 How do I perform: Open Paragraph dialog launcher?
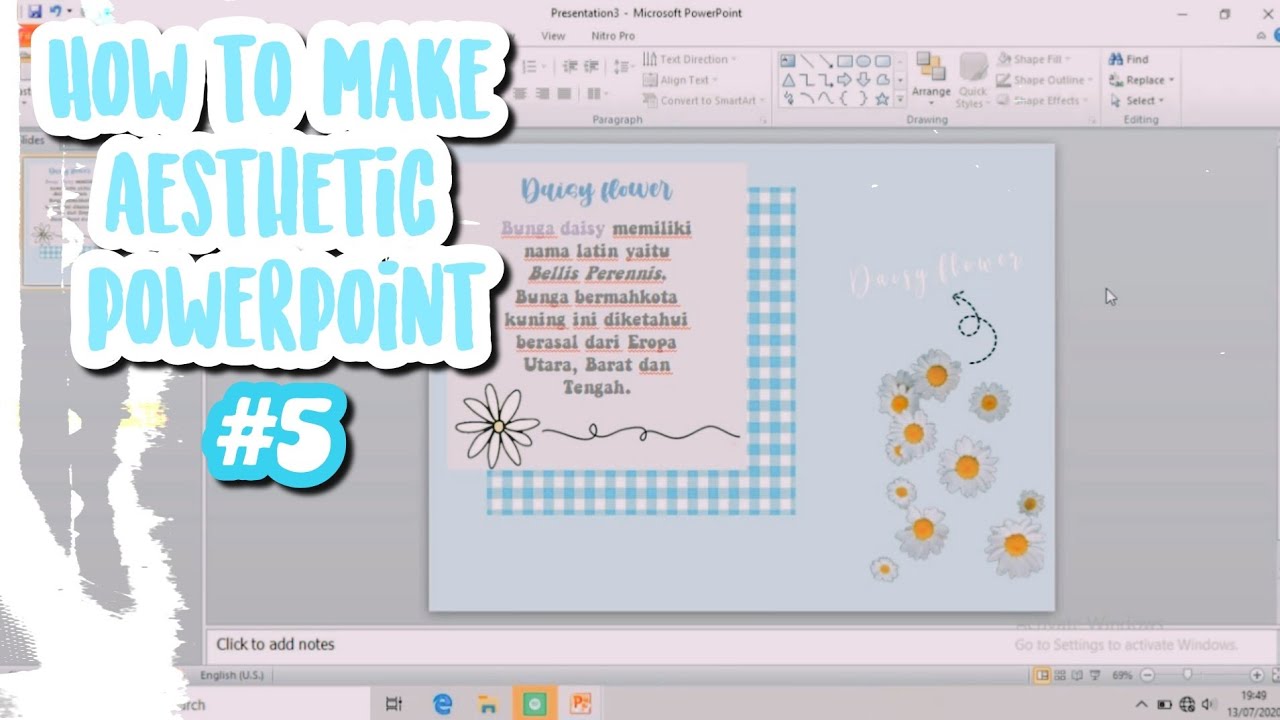point(764,120)
